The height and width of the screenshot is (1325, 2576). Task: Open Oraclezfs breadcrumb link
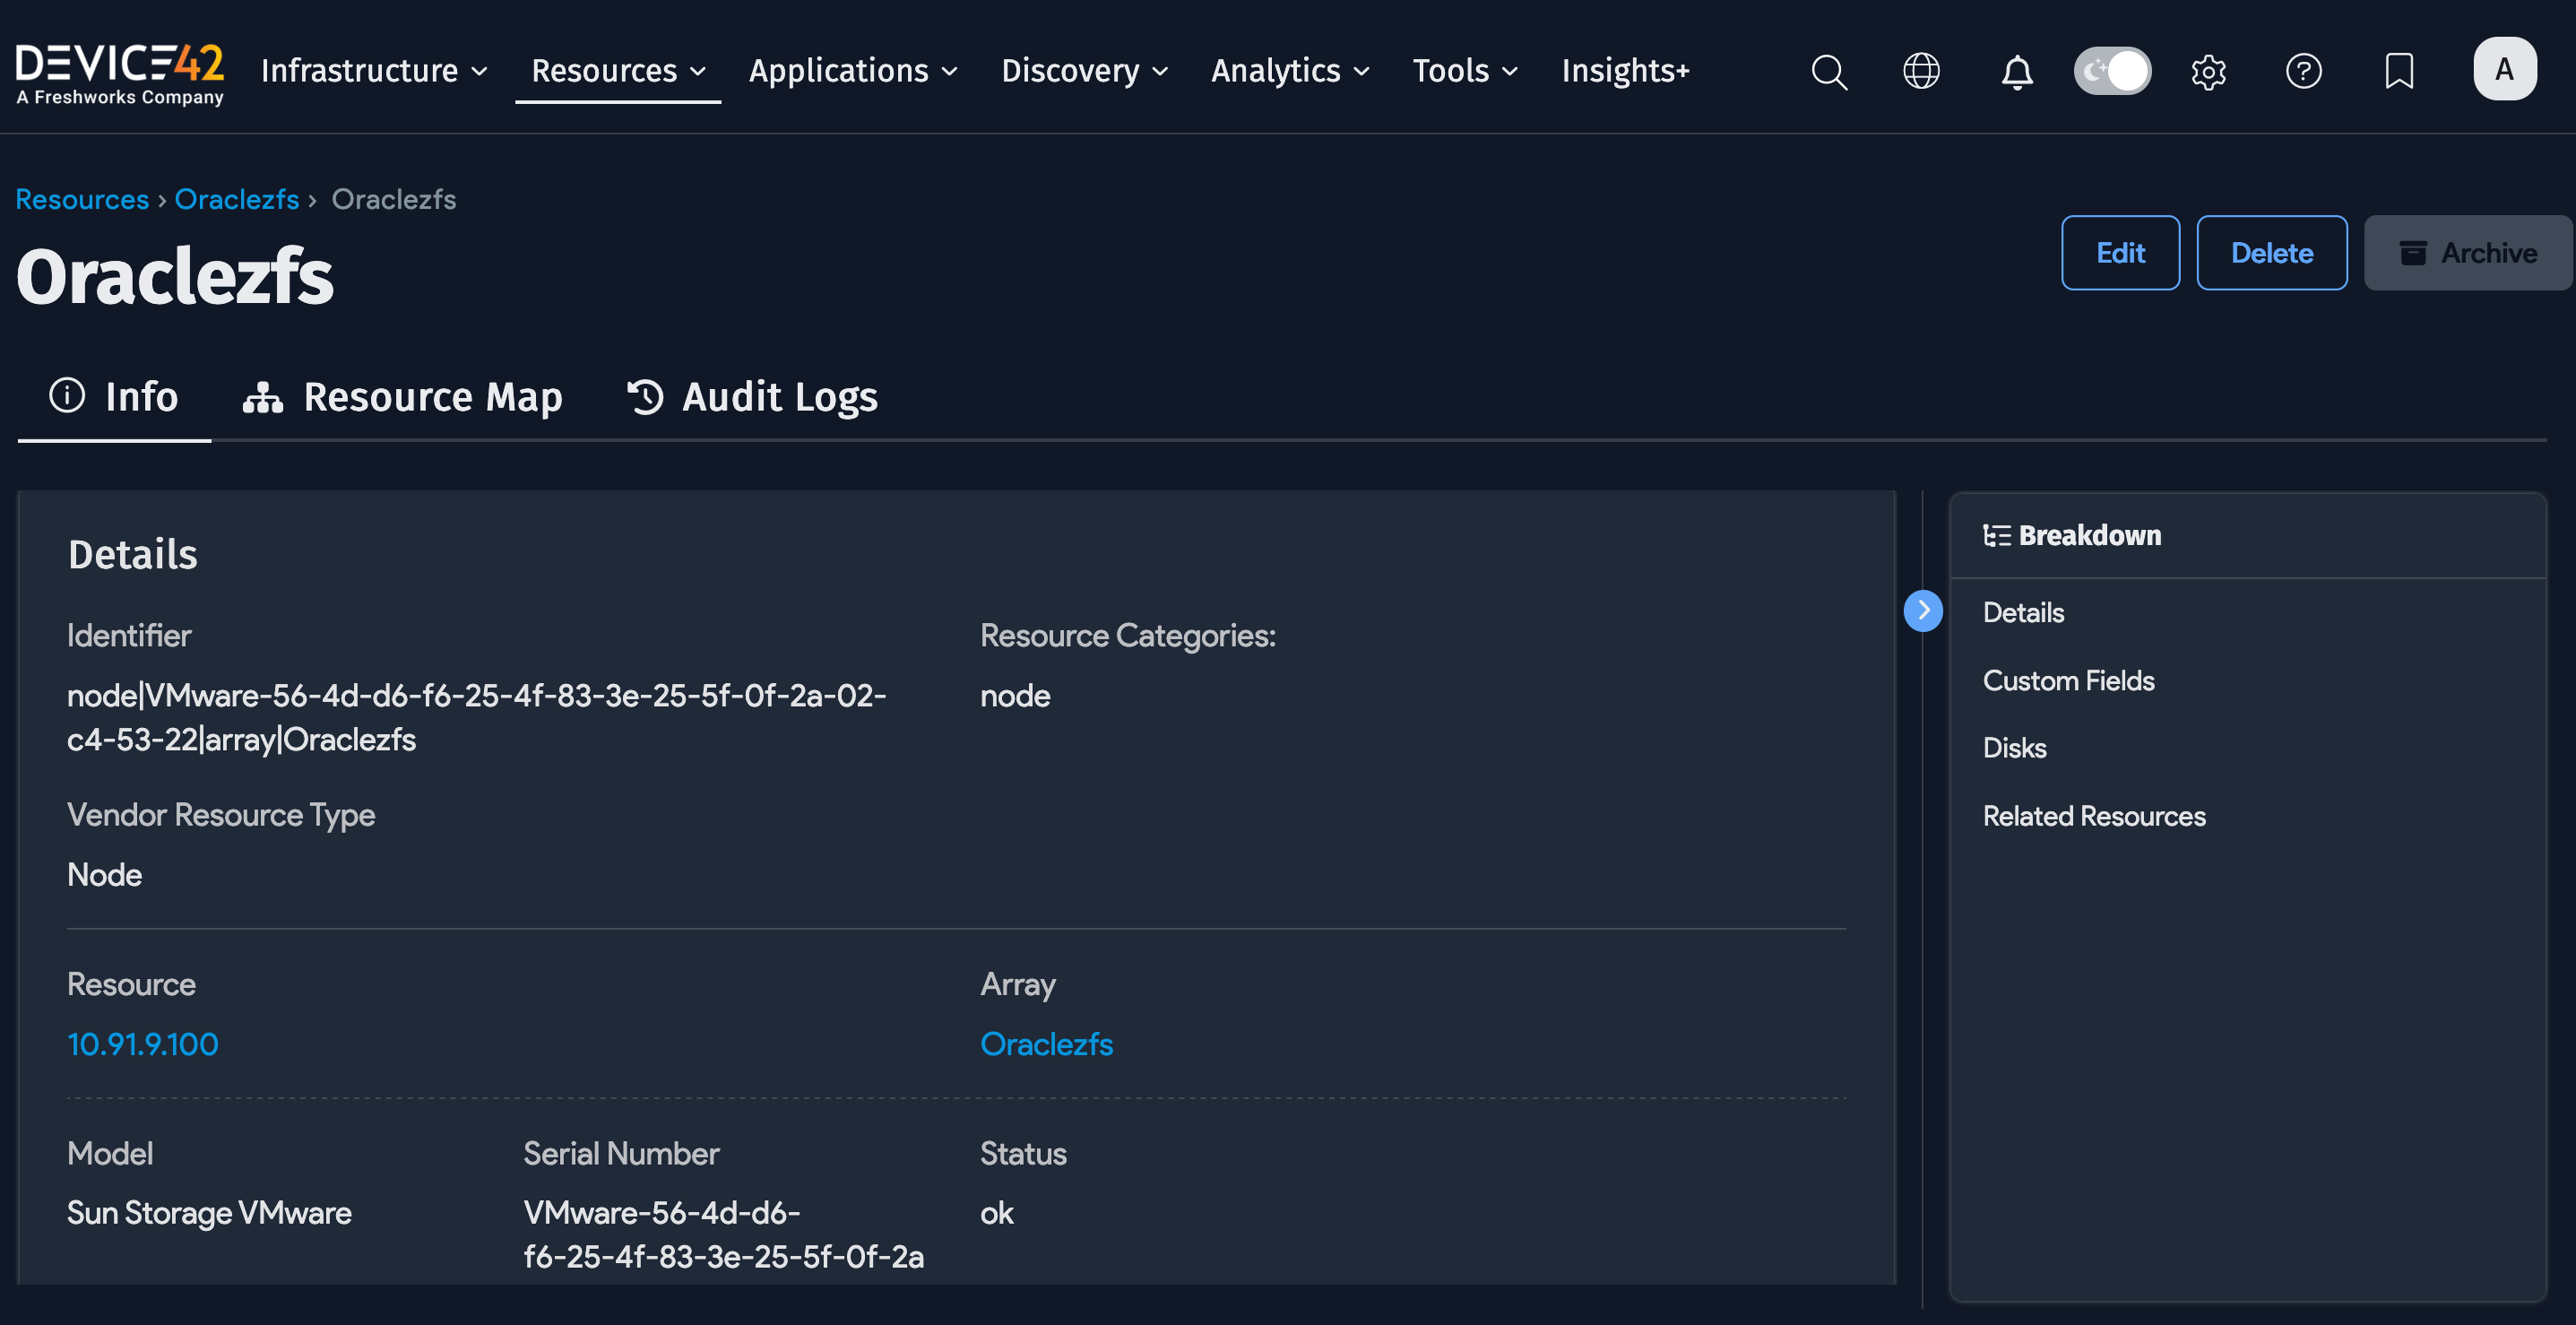point(236,199)
